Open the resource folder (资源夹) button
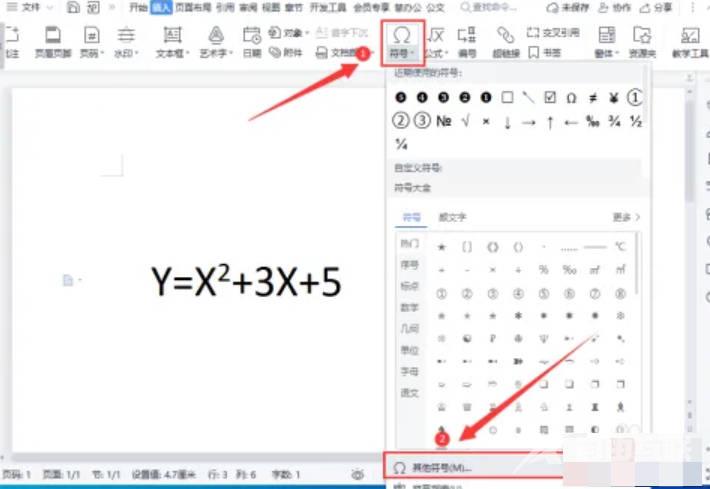 click(642, 42)
